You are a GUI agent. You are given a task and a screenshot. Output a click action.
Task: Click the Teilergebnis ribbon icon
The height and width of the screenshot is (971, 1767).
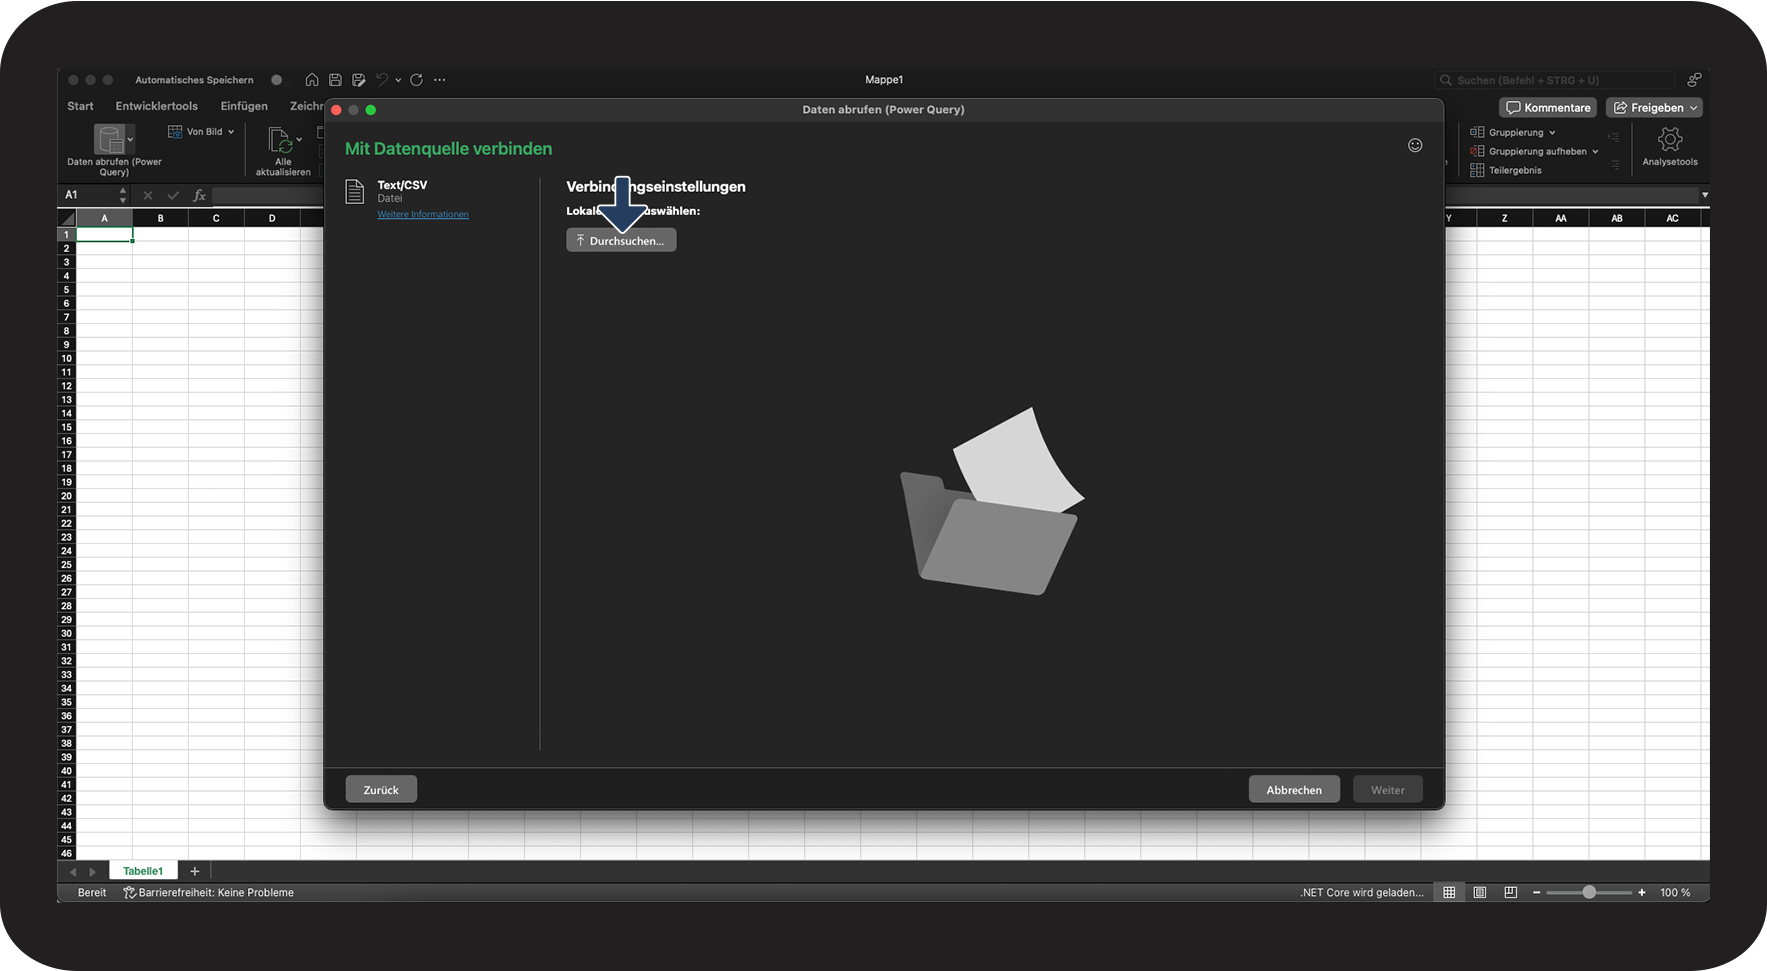coord(1477,170)
